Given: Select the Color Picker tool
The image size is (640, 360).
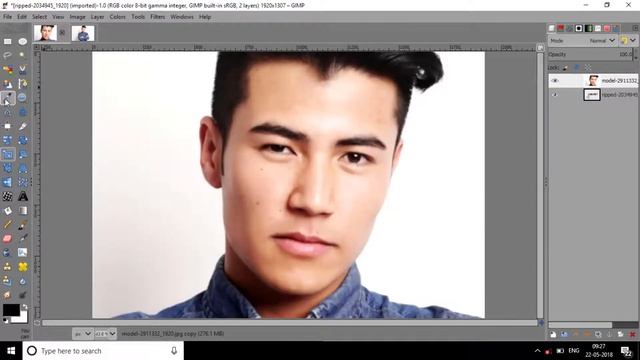Looking at the screenshot, I should [8, 98].
